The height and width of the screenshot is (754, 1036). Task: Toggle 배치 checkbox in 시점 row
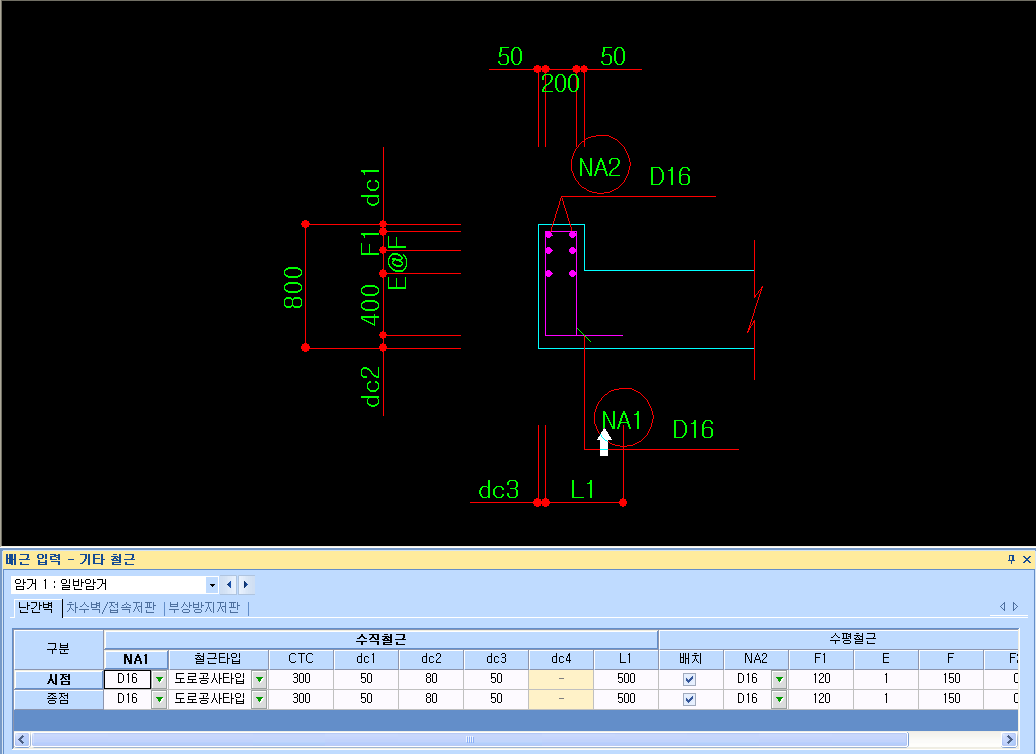tap(689, 679)
